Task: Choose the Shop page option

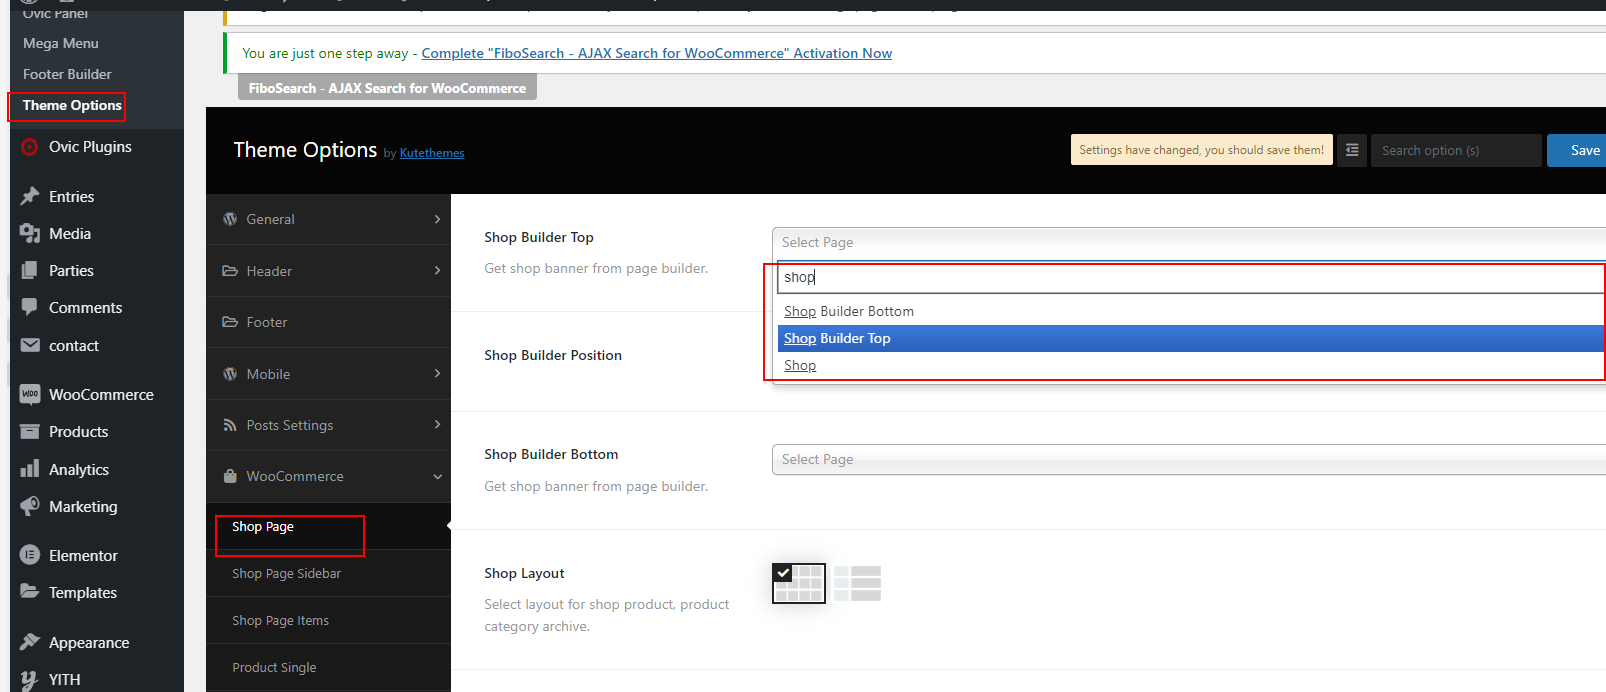Action: pos(1191,365)
